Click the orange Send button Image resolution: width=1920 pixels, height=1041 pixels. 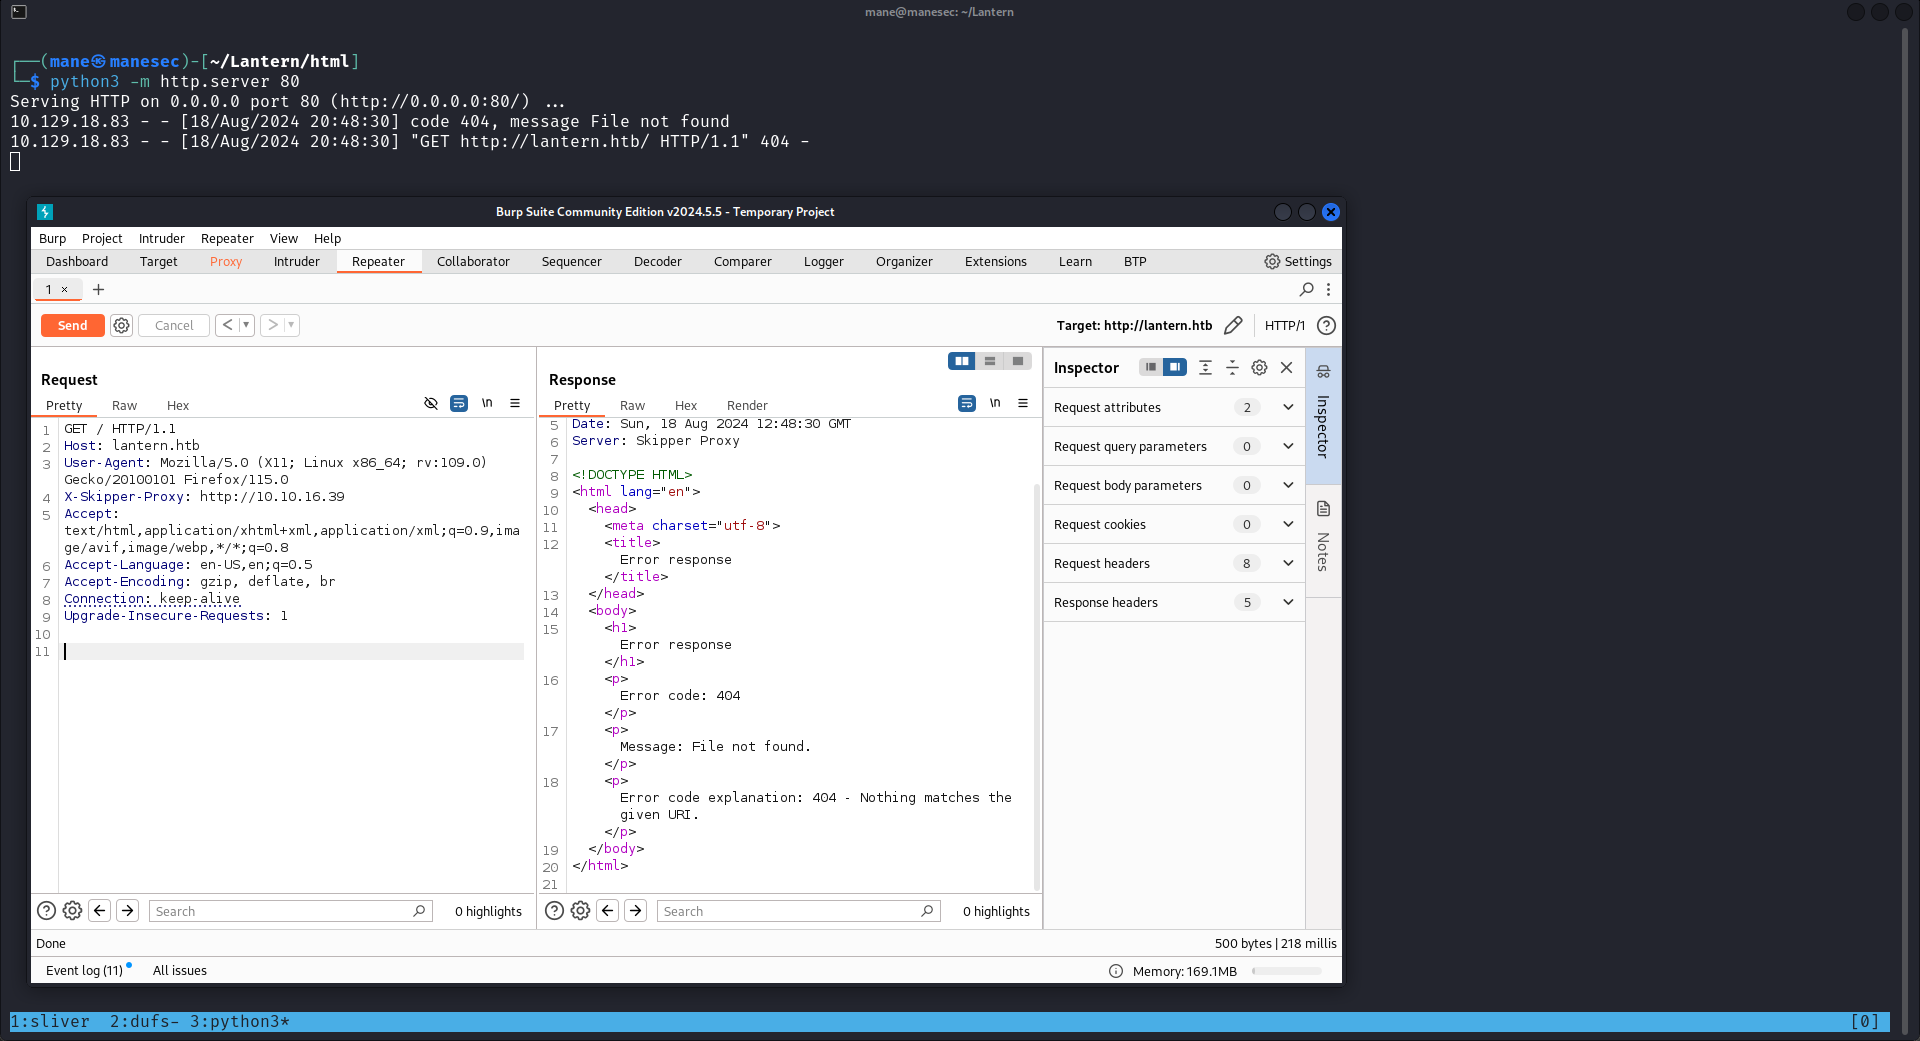[x=72, y=326]
